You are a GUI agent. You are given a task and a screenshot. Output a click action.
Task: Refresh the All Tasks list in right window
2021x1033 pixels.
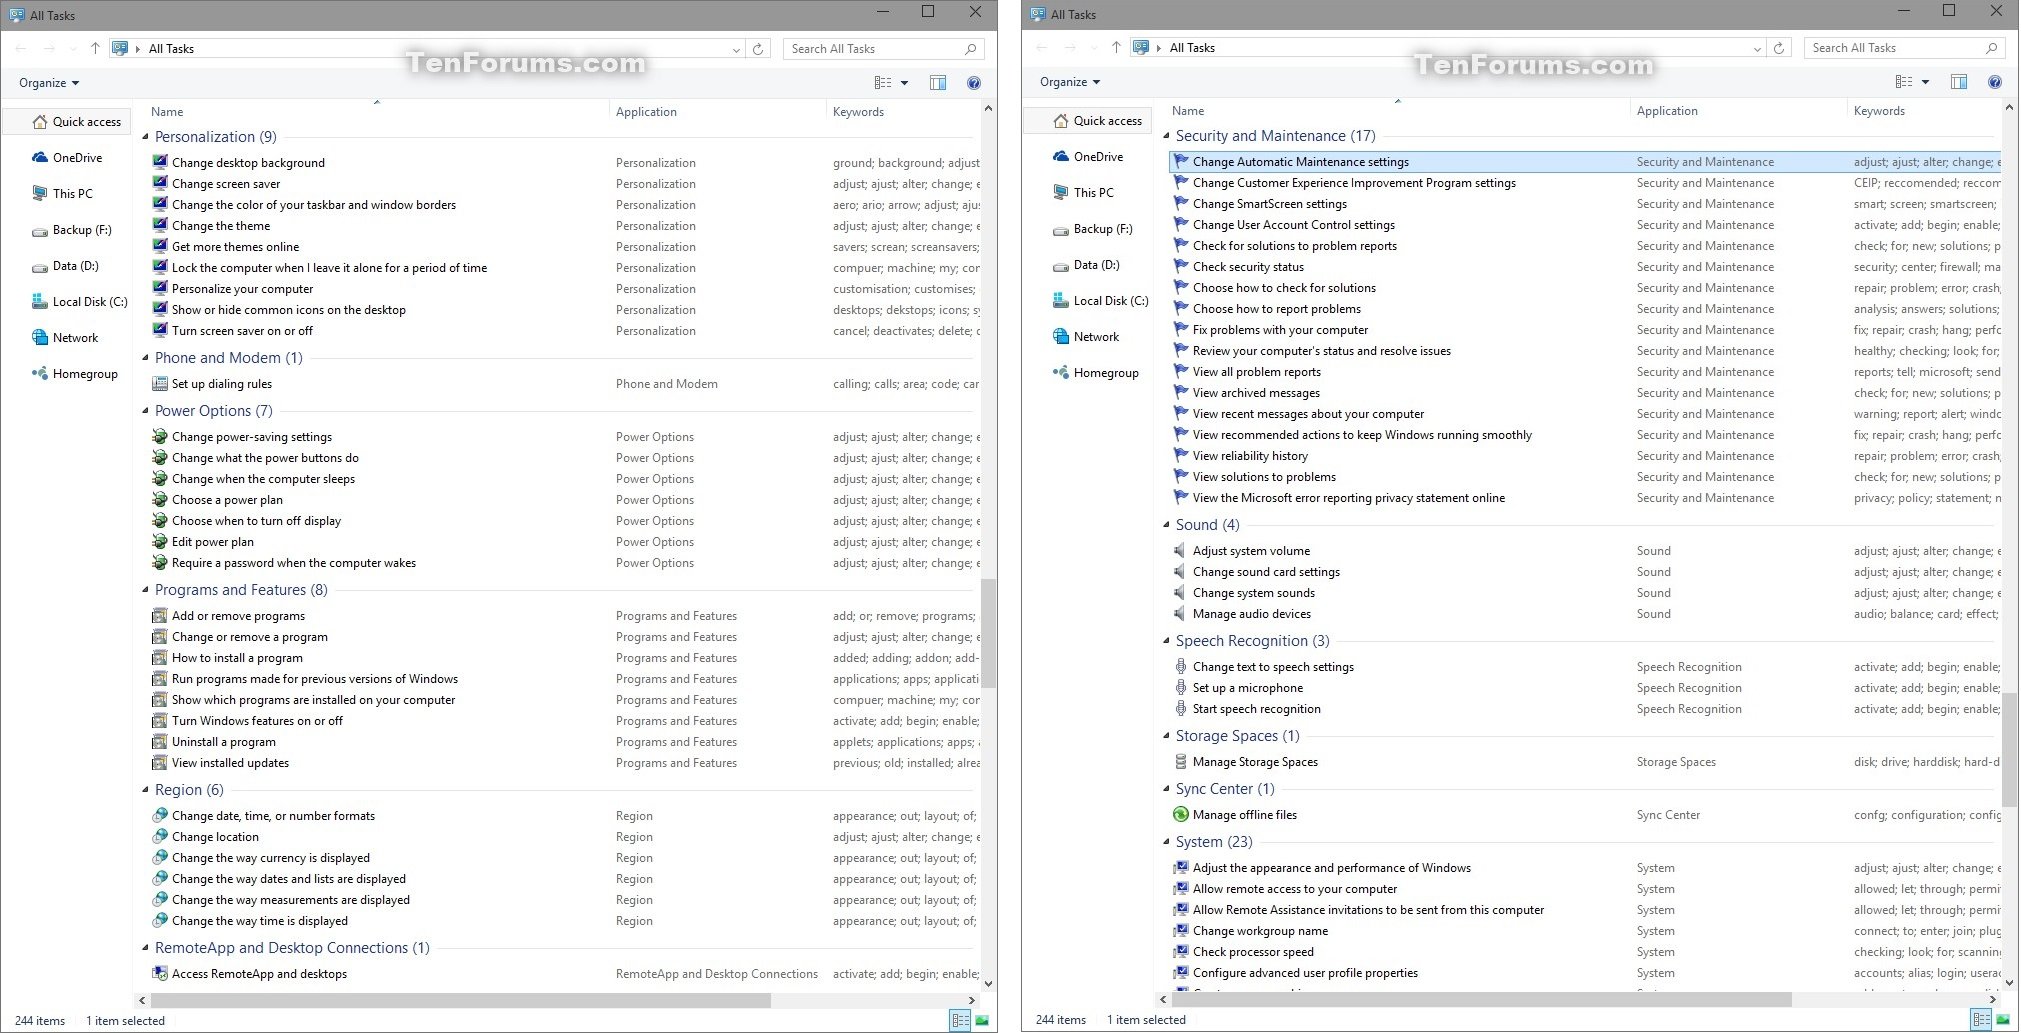point(1779,48)
